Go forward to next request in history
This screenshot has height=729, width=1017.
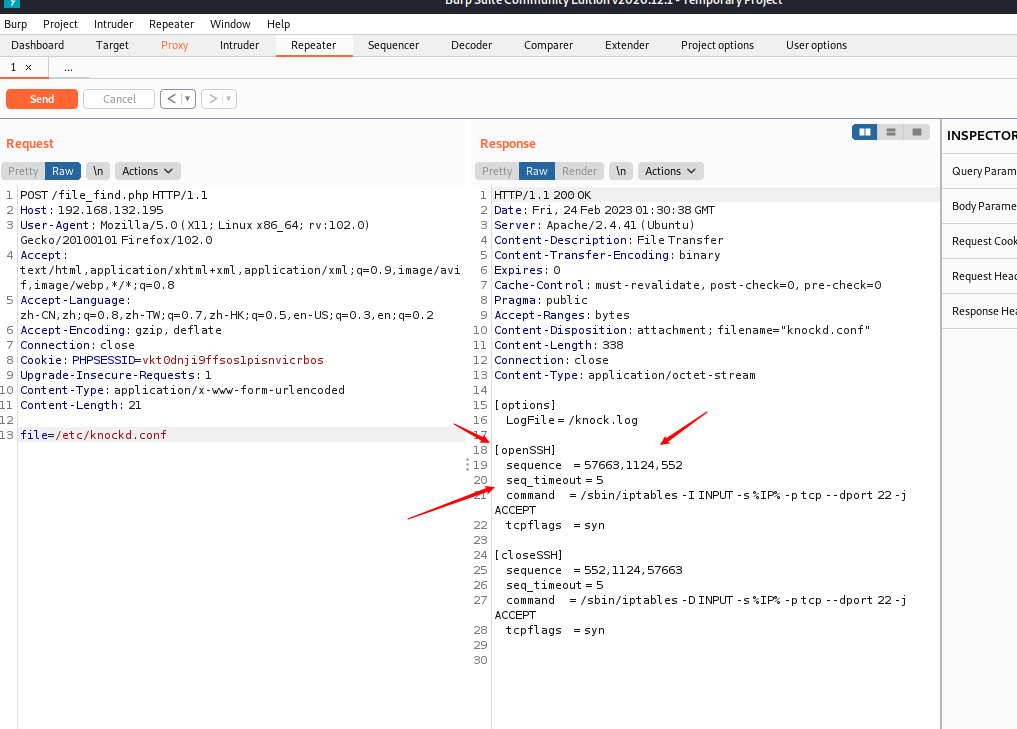[212, 99]
